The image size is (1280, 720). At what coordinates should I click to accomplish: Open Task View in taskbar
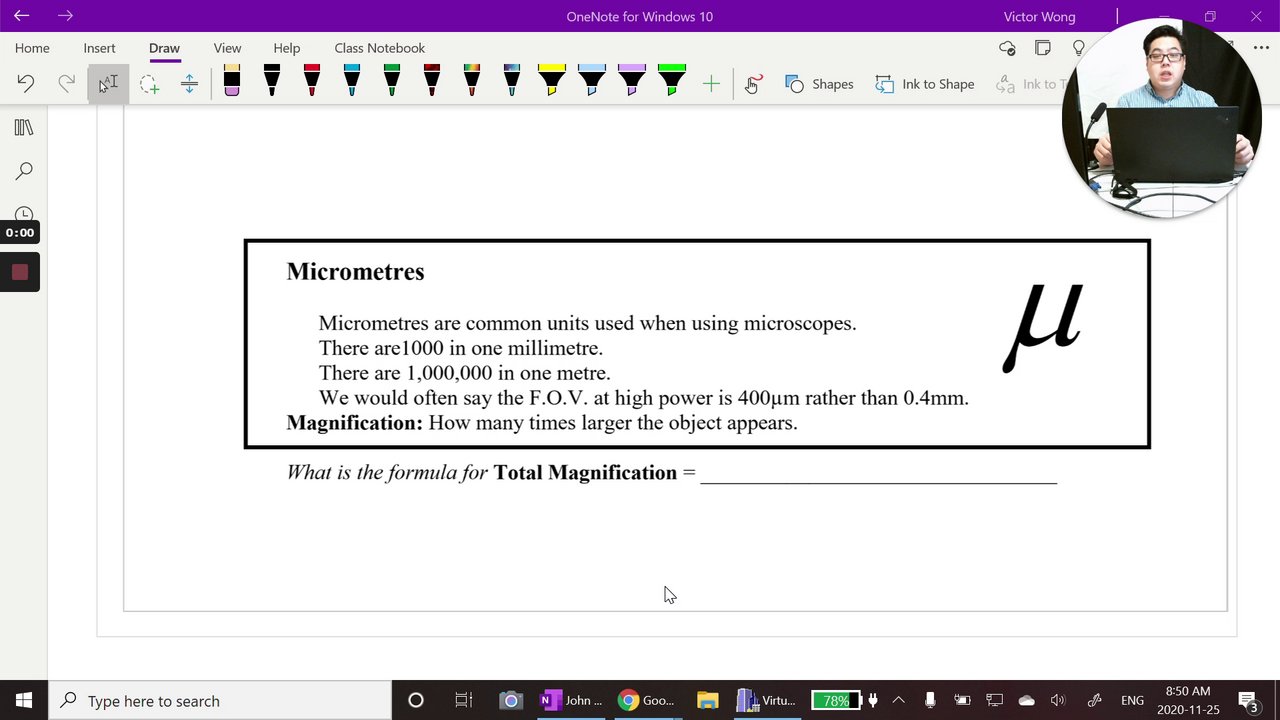coord(463,700)
